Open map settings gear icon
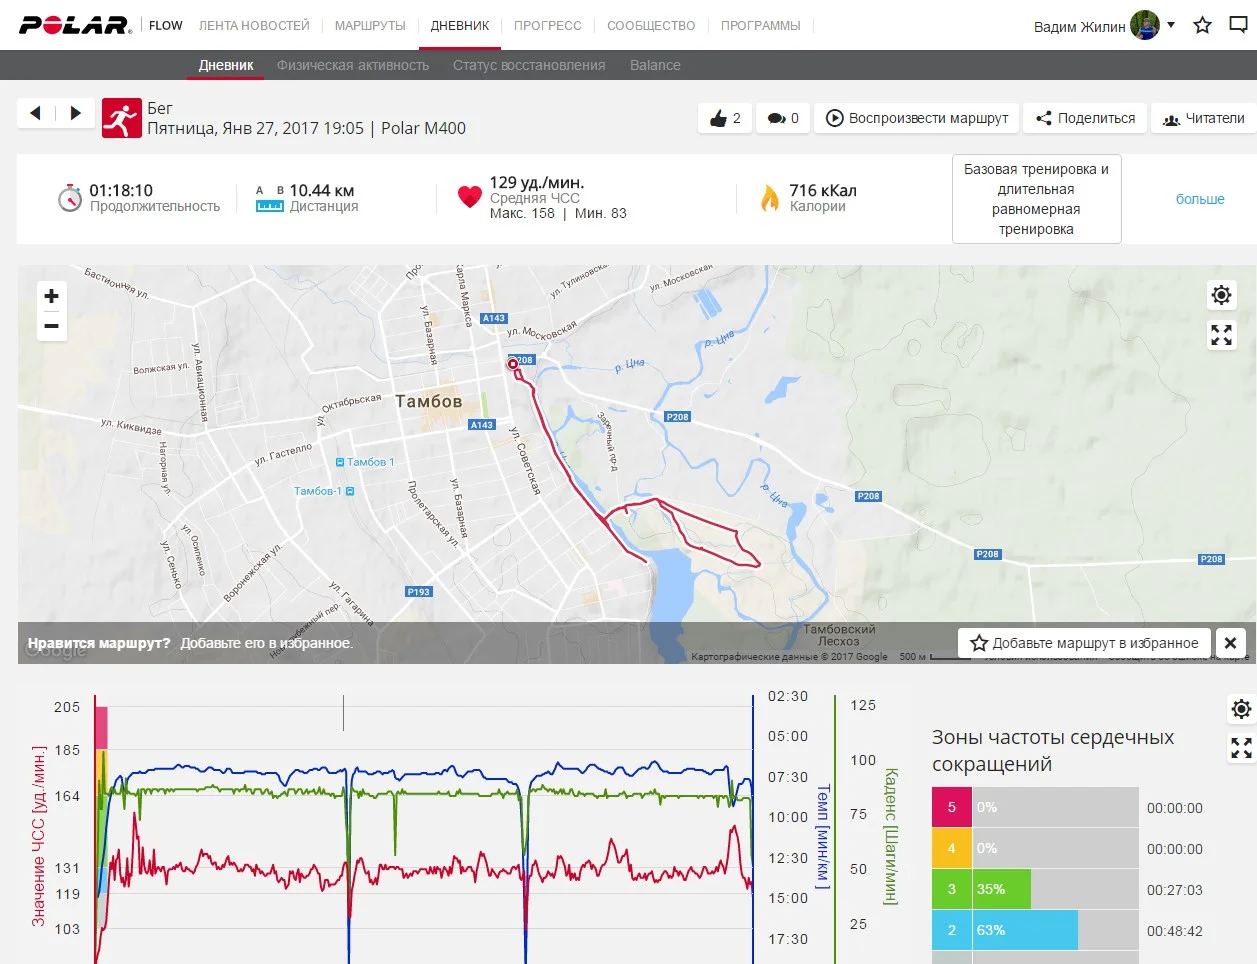The height and width of the screenshot is (964, 1257). coord(1221,295)
